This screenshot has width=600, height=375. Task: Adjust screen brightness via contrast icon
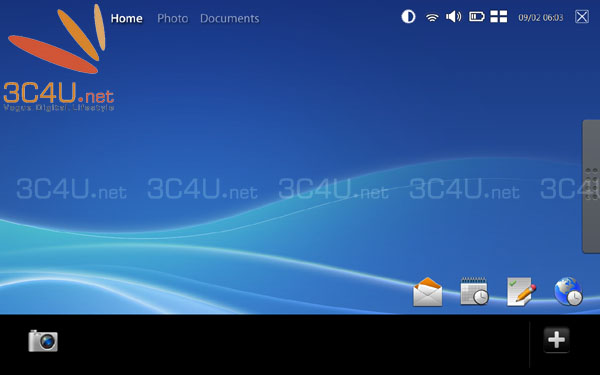point(408,17)
